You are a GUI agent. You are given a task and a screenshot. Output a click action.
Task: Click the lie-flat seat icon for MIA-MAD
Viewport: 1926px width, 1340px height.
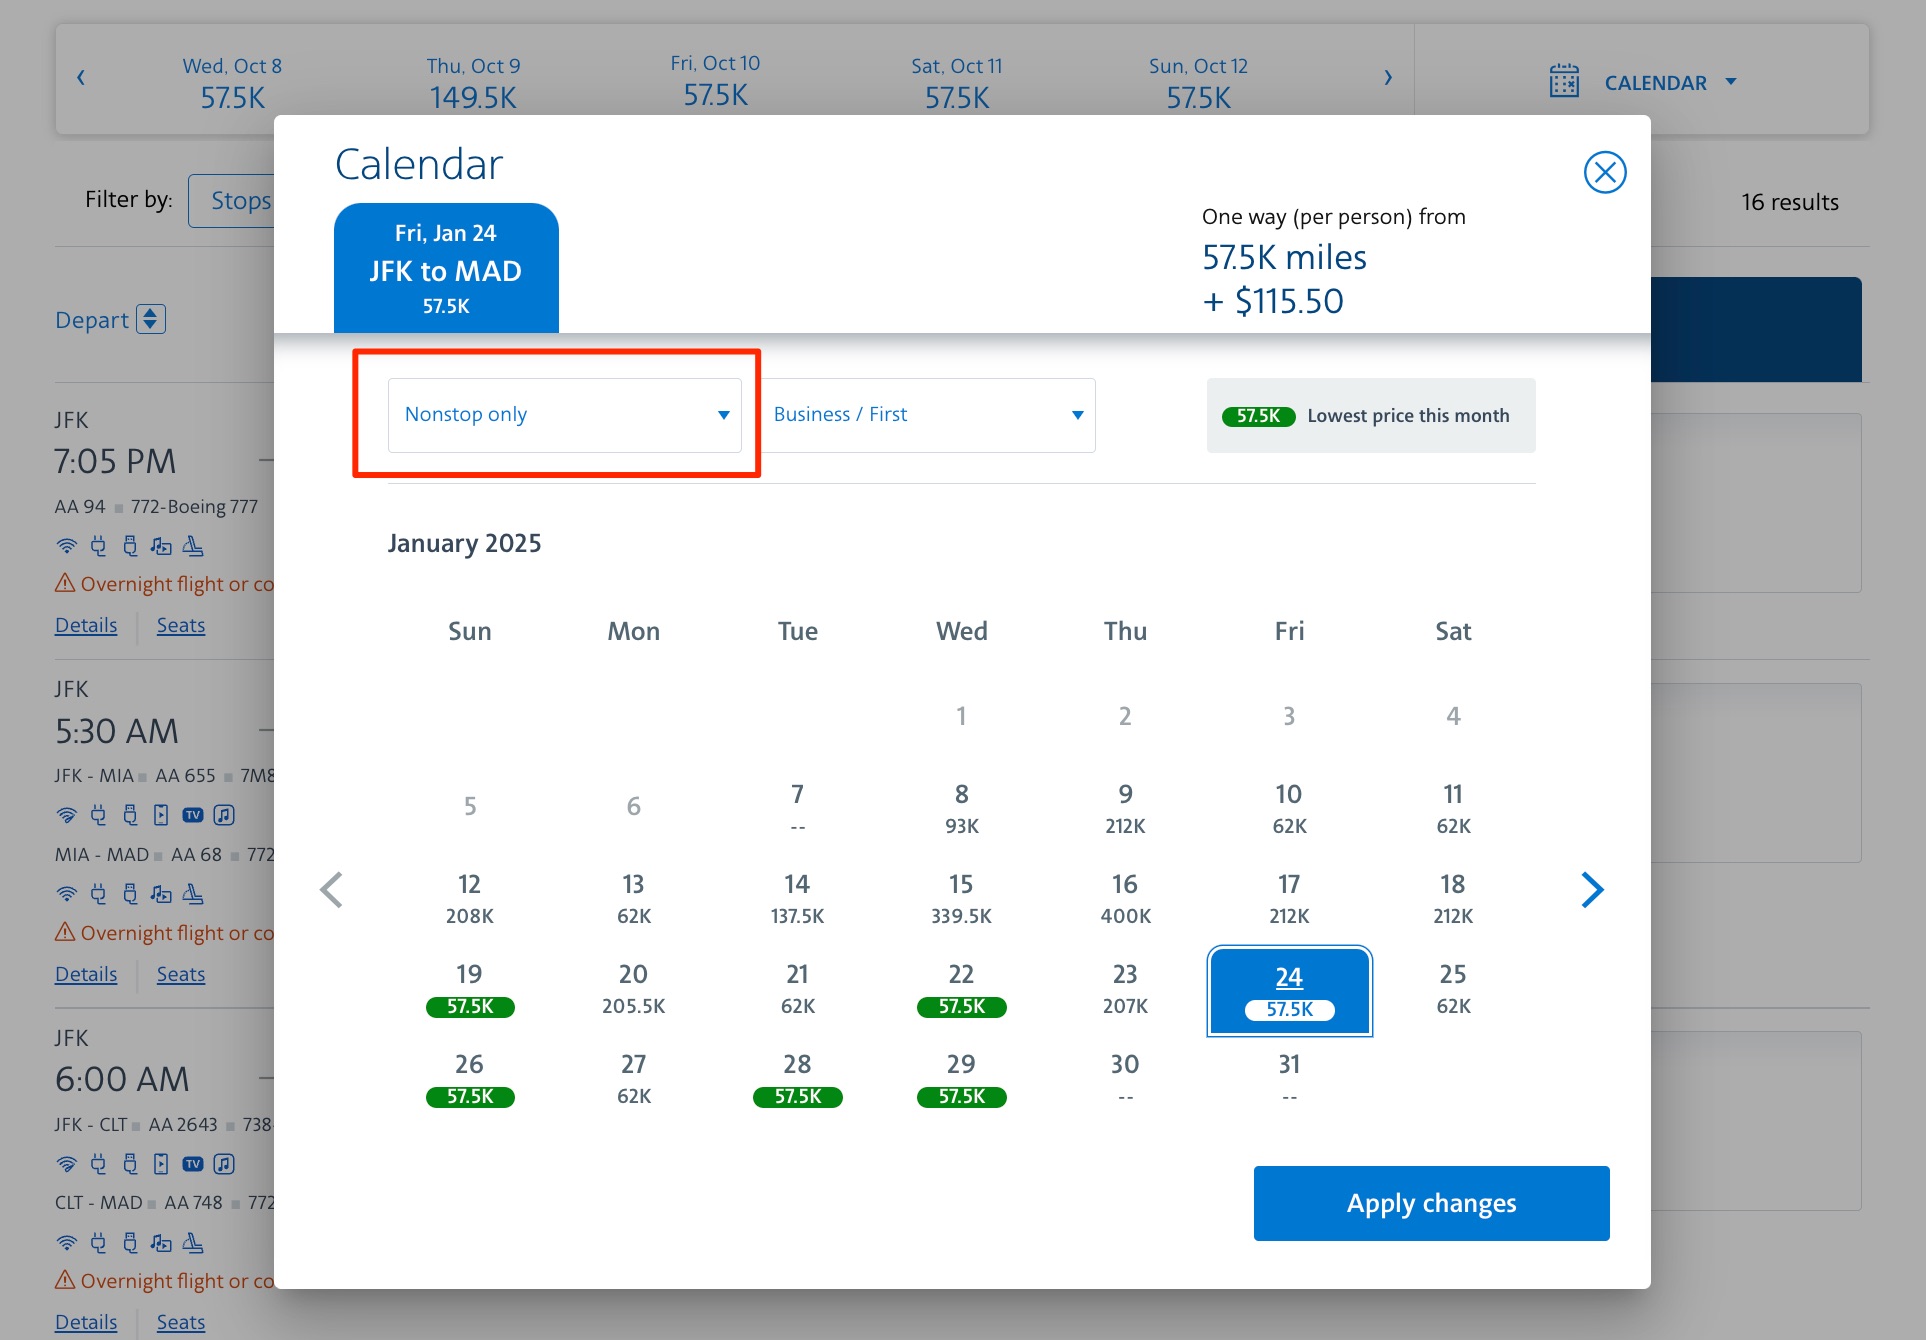pos(194,894)
